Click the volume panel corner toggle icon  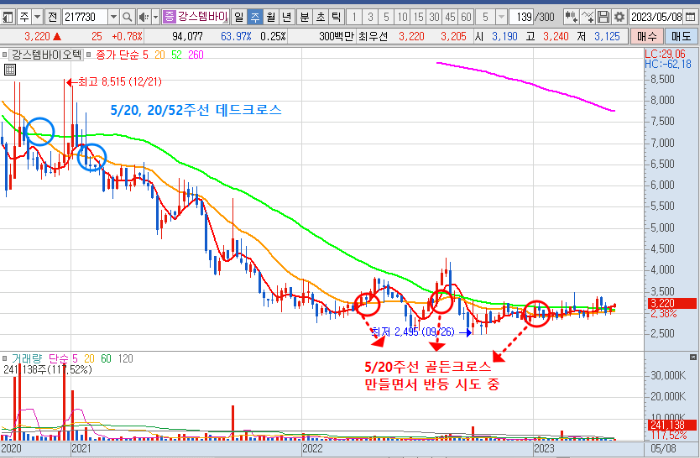(x=693, y=357)
